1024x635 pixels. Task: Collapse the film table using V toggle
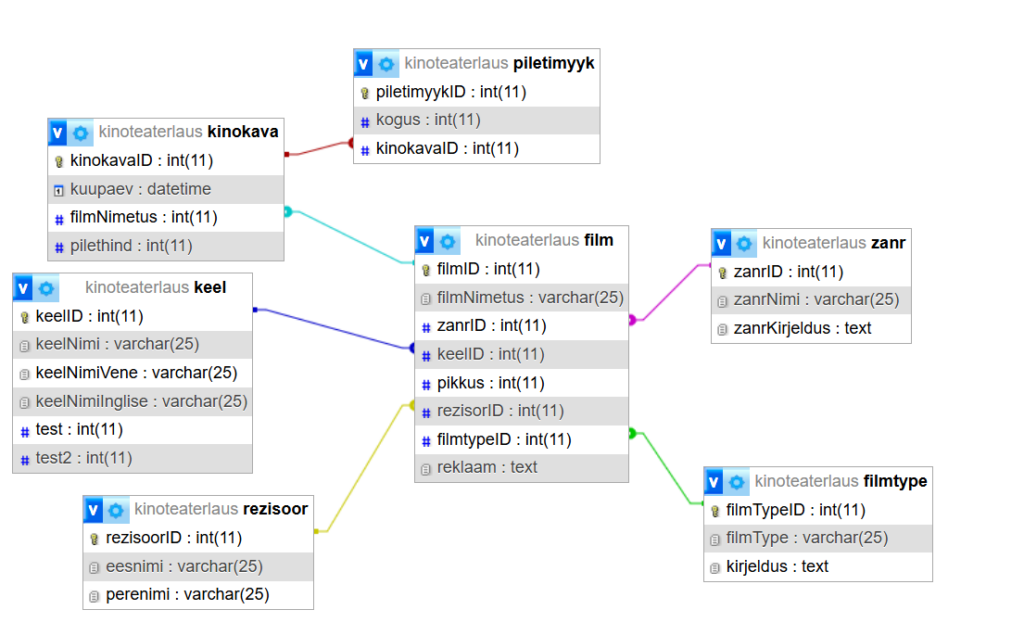tap(425, 241)
